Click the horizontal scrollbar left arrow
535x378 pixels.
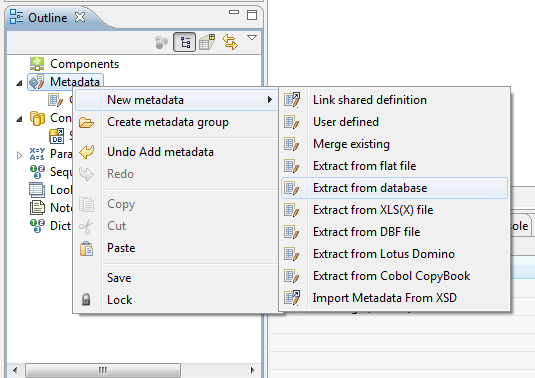pyautogui.click(x=15, y=370)
